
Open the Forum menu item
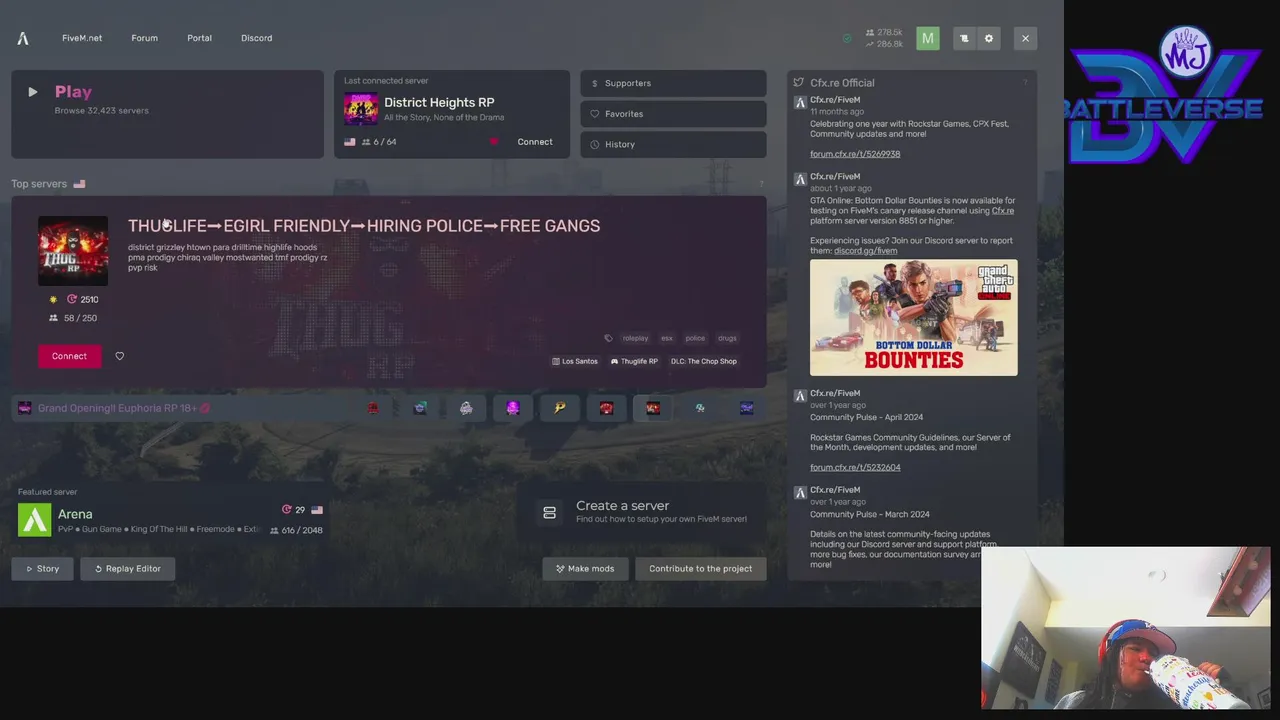(x=144, y=38)
